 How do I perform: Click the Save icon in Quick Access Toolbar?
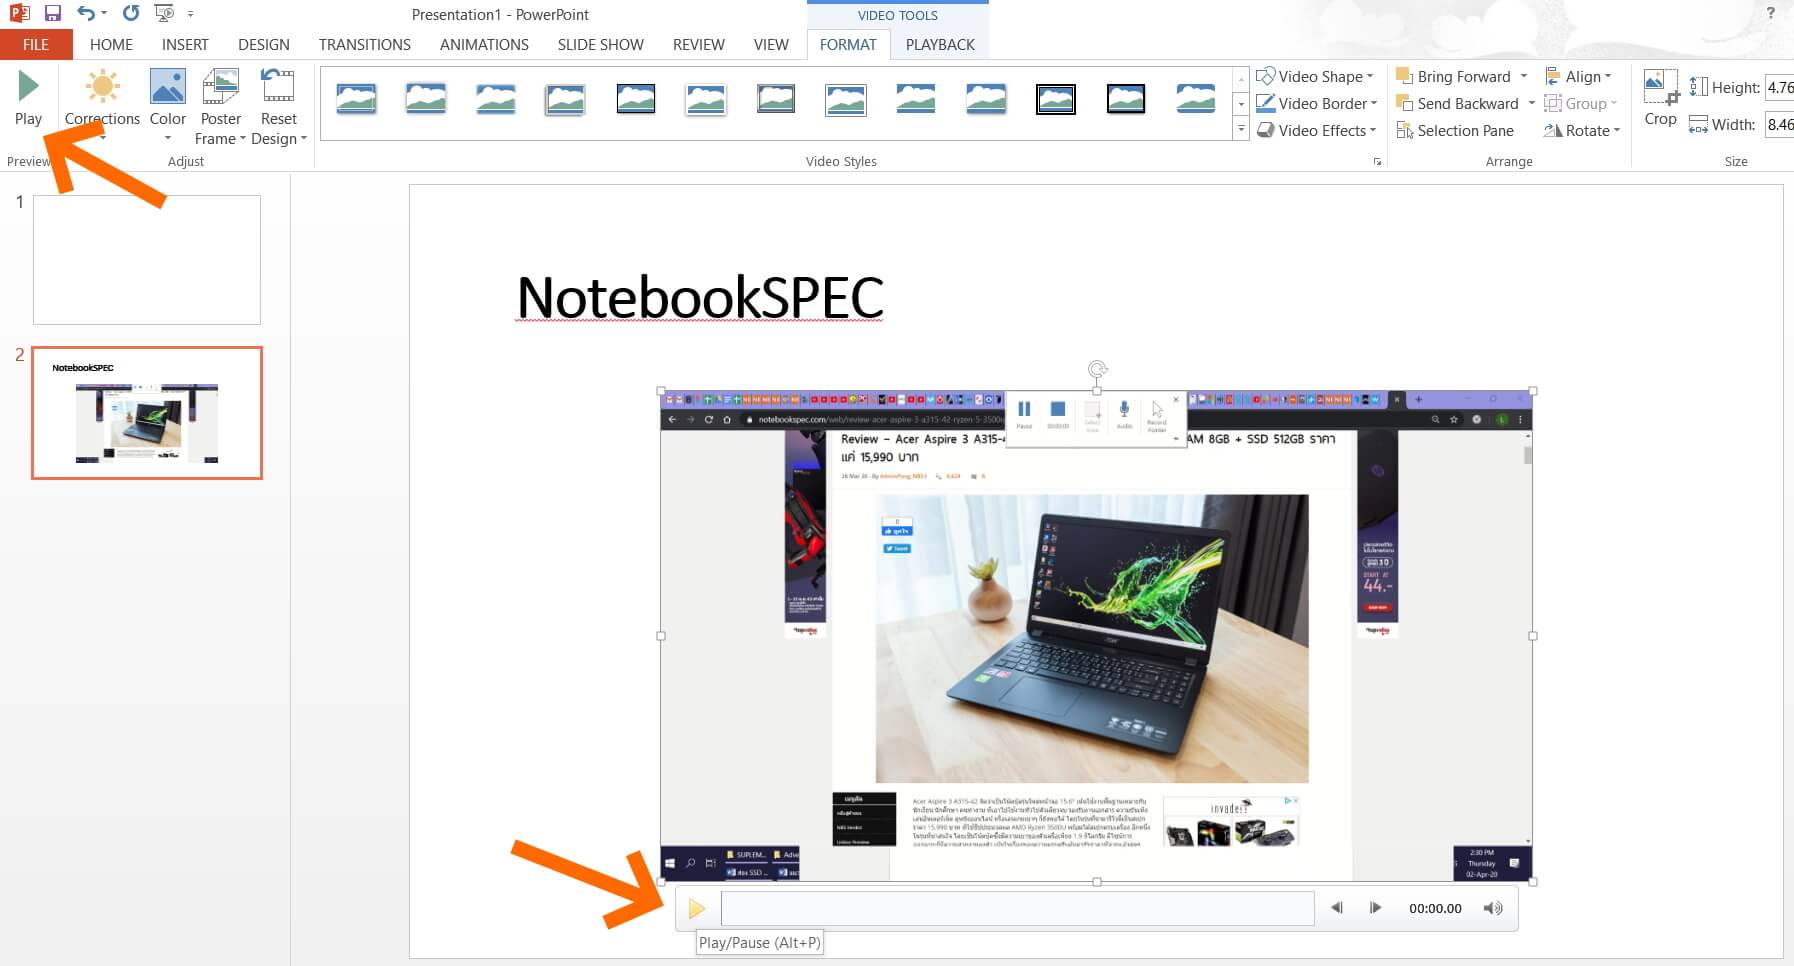[x=53, y=14]
